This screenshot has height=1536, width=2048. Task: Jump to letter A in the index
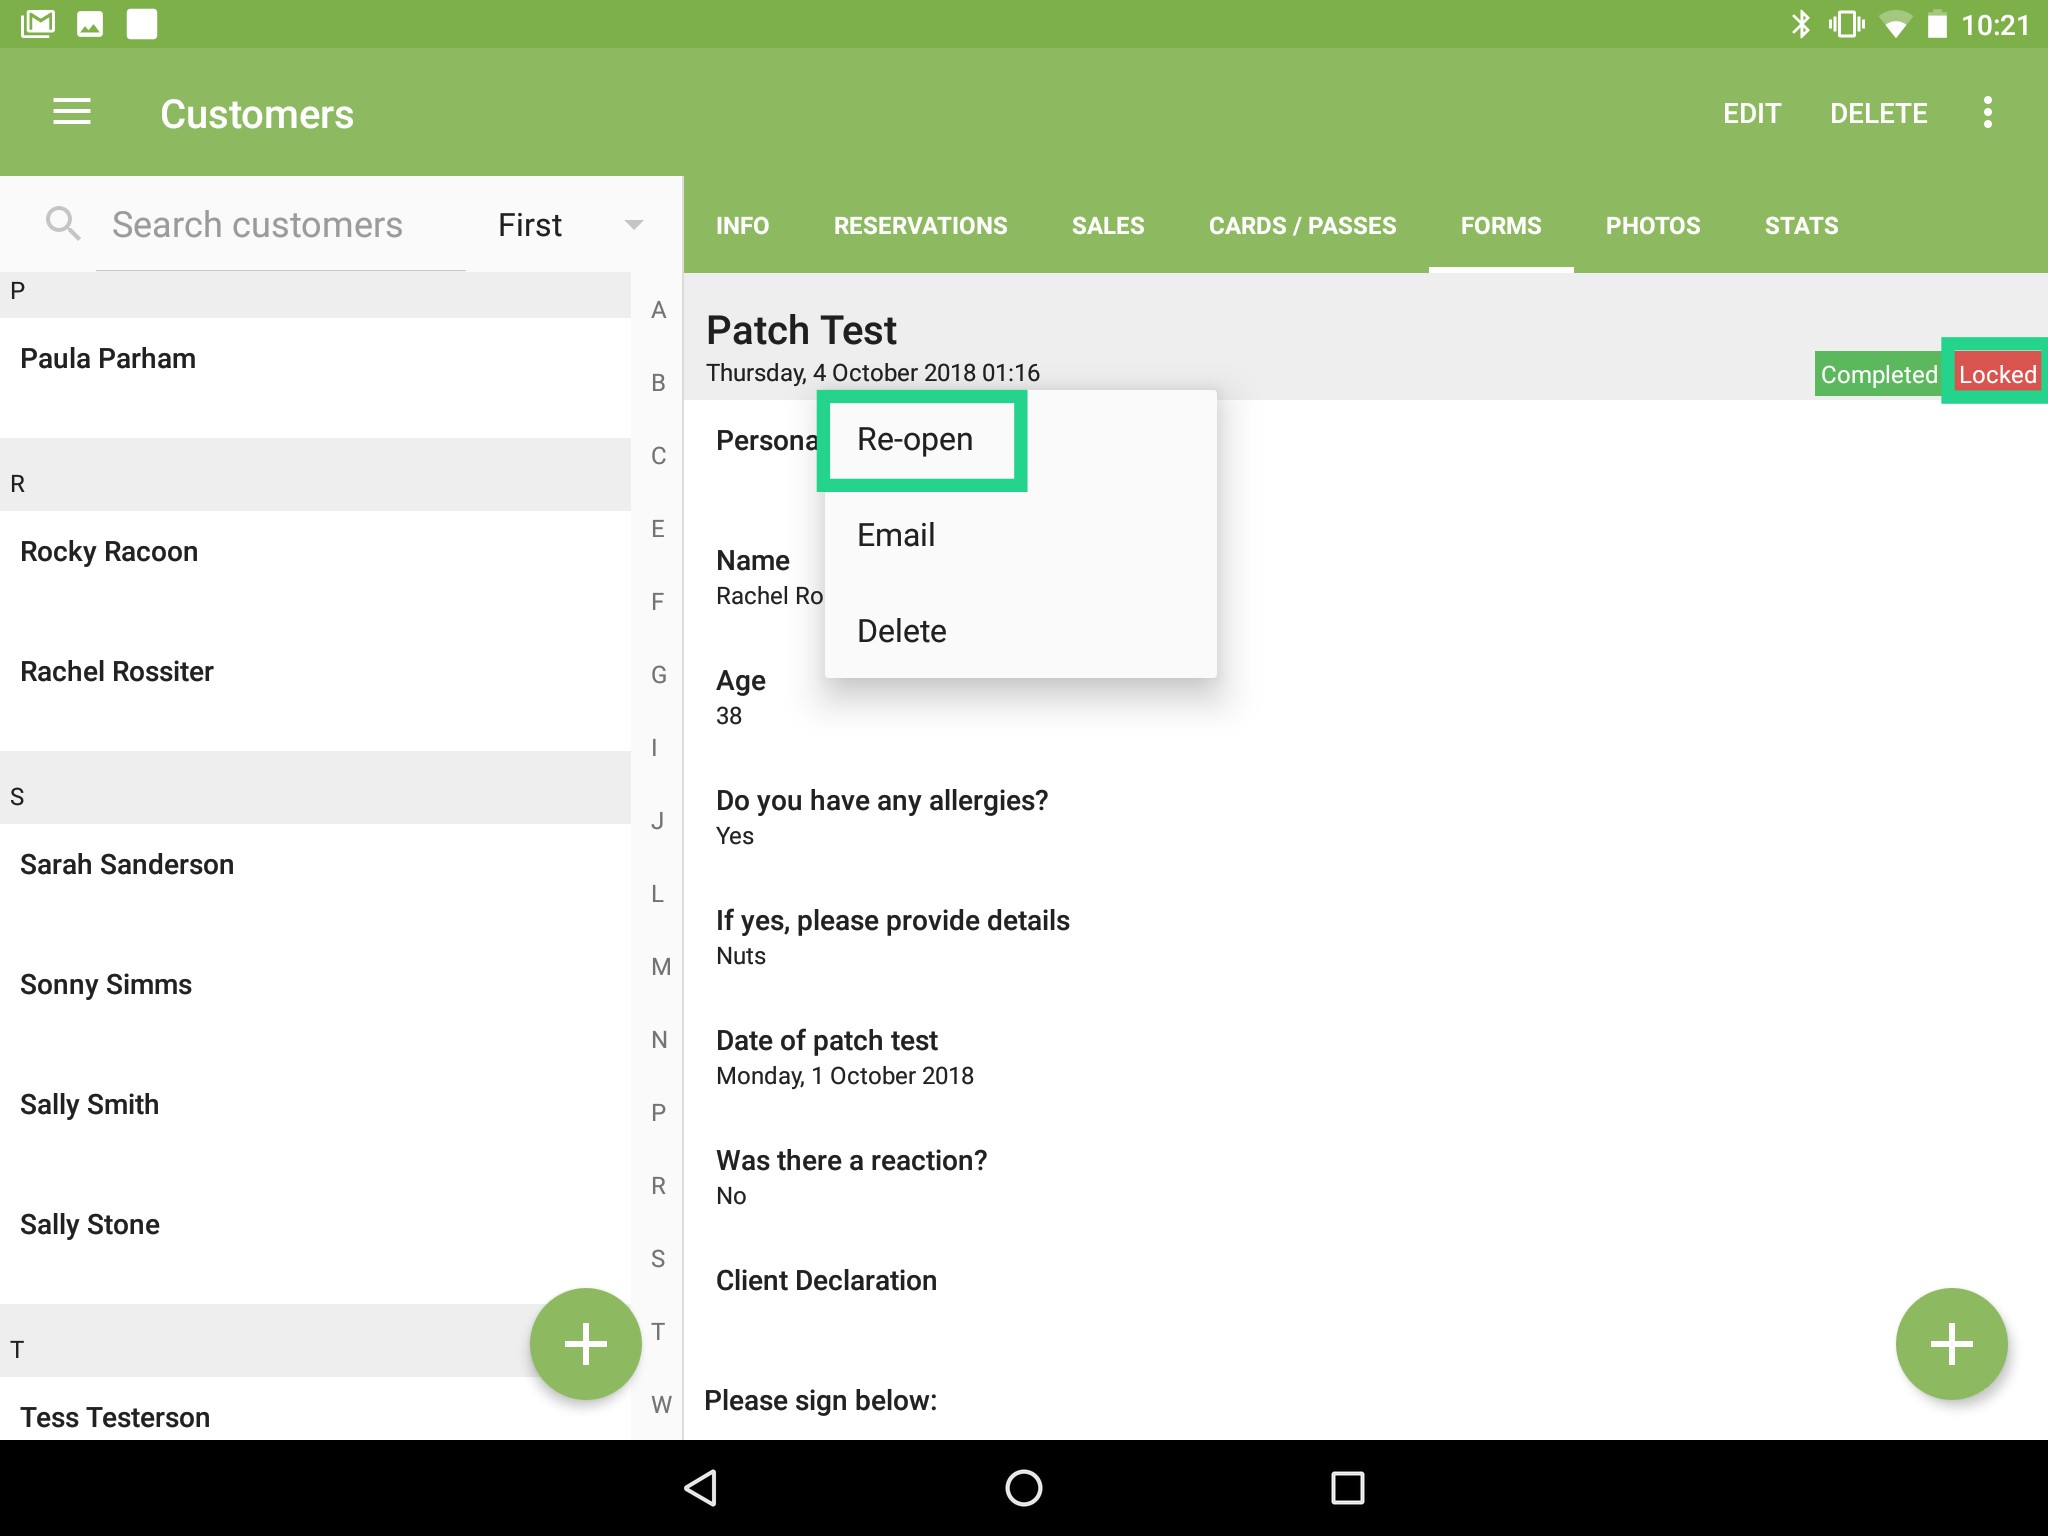coord(658,310)
